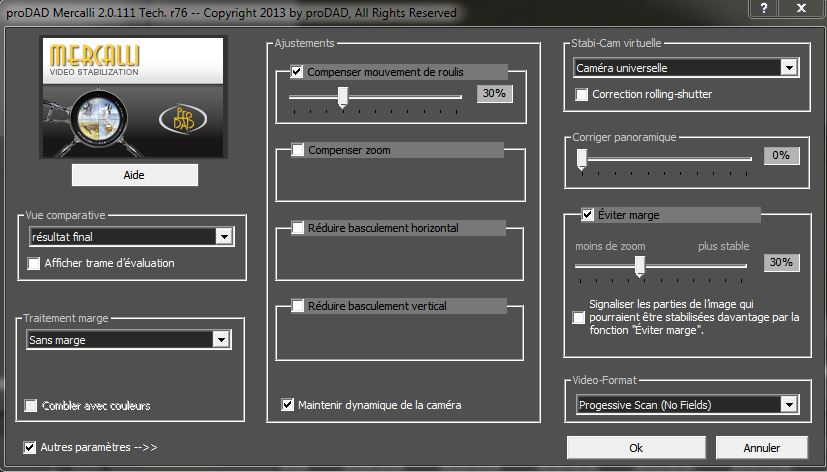Click the 30% roll compensation value field
Image resolution: width=827 pixels, height=472 pixels.
point(495,93)
